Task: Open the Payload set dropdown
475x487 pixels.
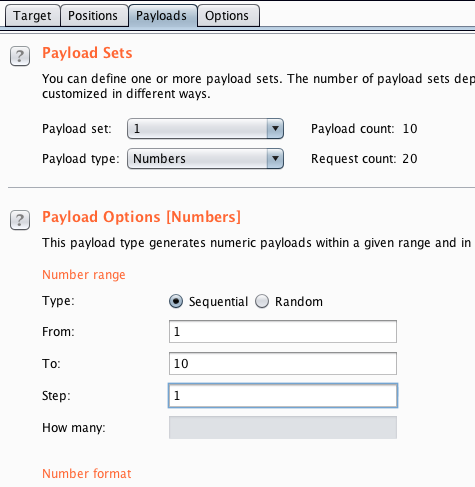Action: click(205, 129)
